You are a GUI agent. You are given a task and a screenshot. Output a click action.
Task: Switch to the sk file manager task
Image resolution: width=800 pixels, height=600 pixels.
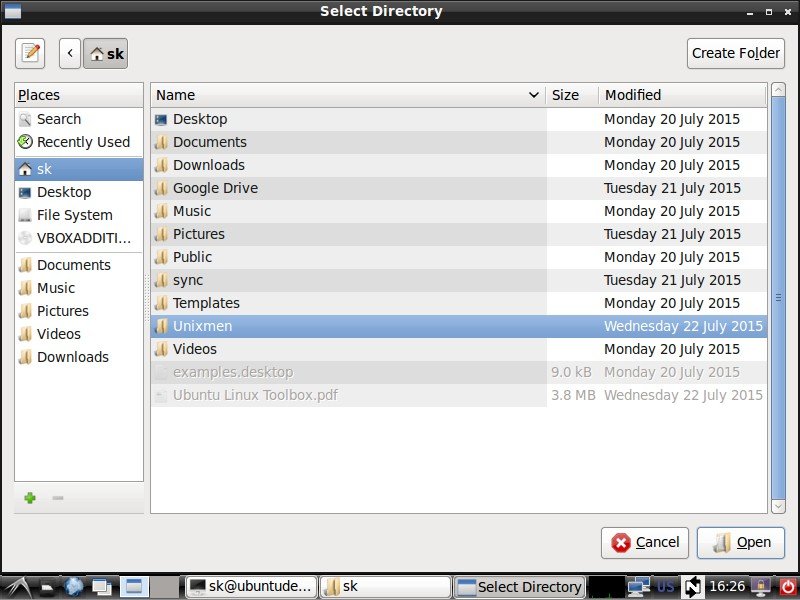click(385, 587)
